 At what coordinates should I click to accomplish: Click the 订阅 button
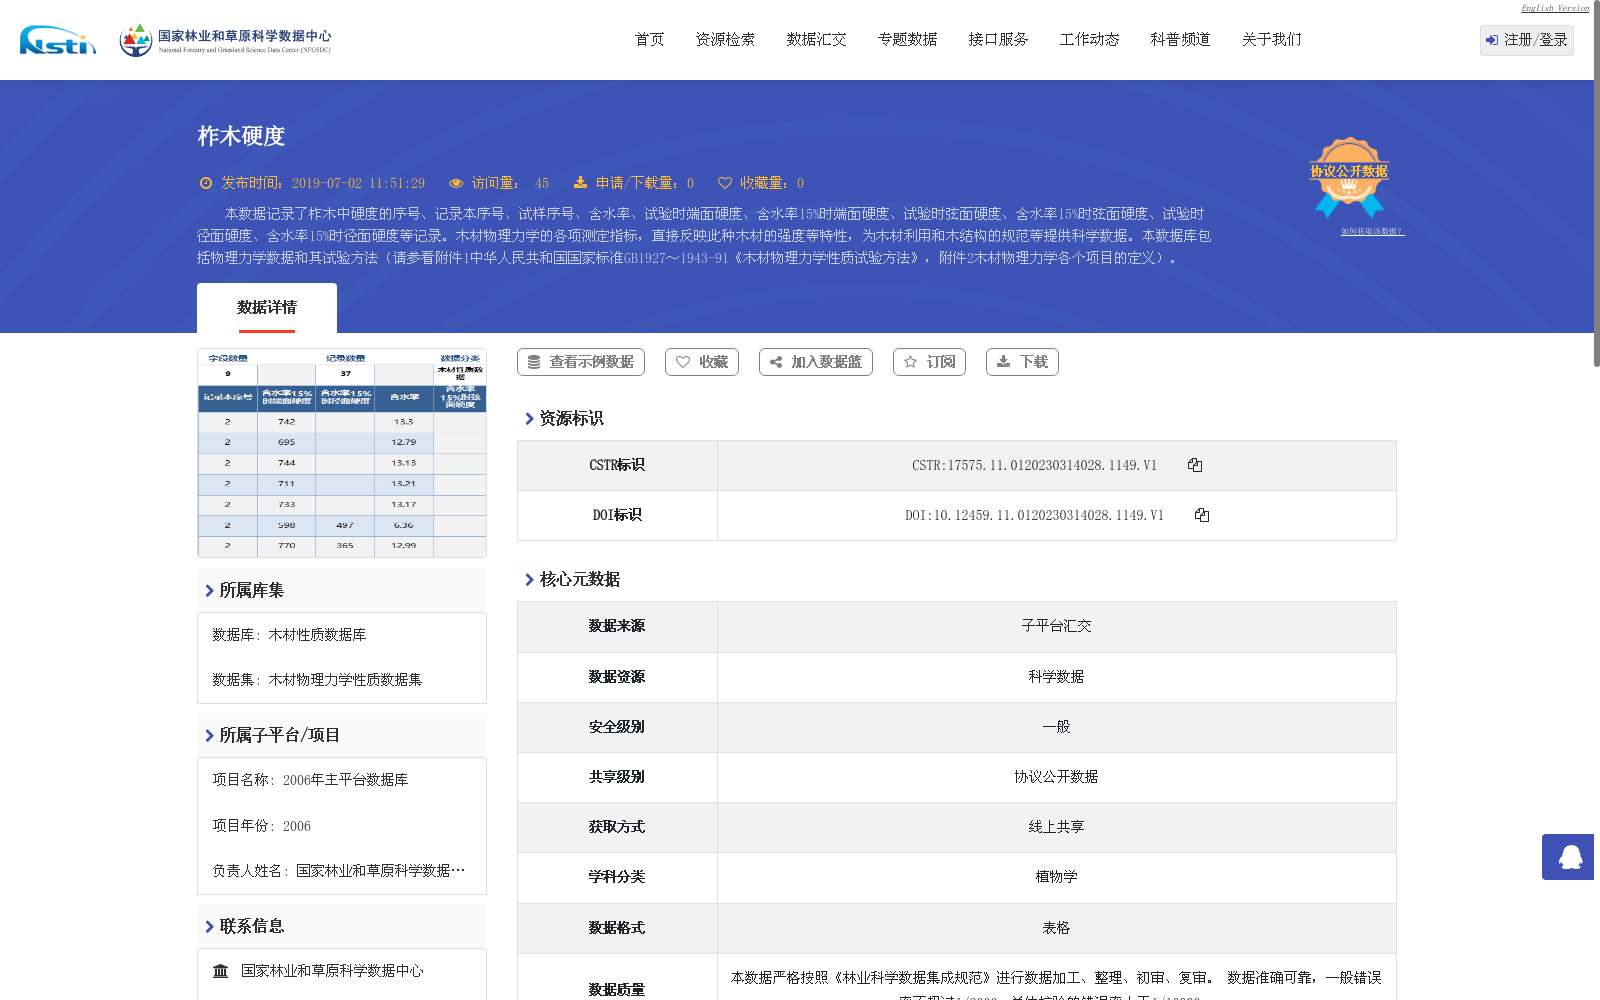[x=929, y=362]
